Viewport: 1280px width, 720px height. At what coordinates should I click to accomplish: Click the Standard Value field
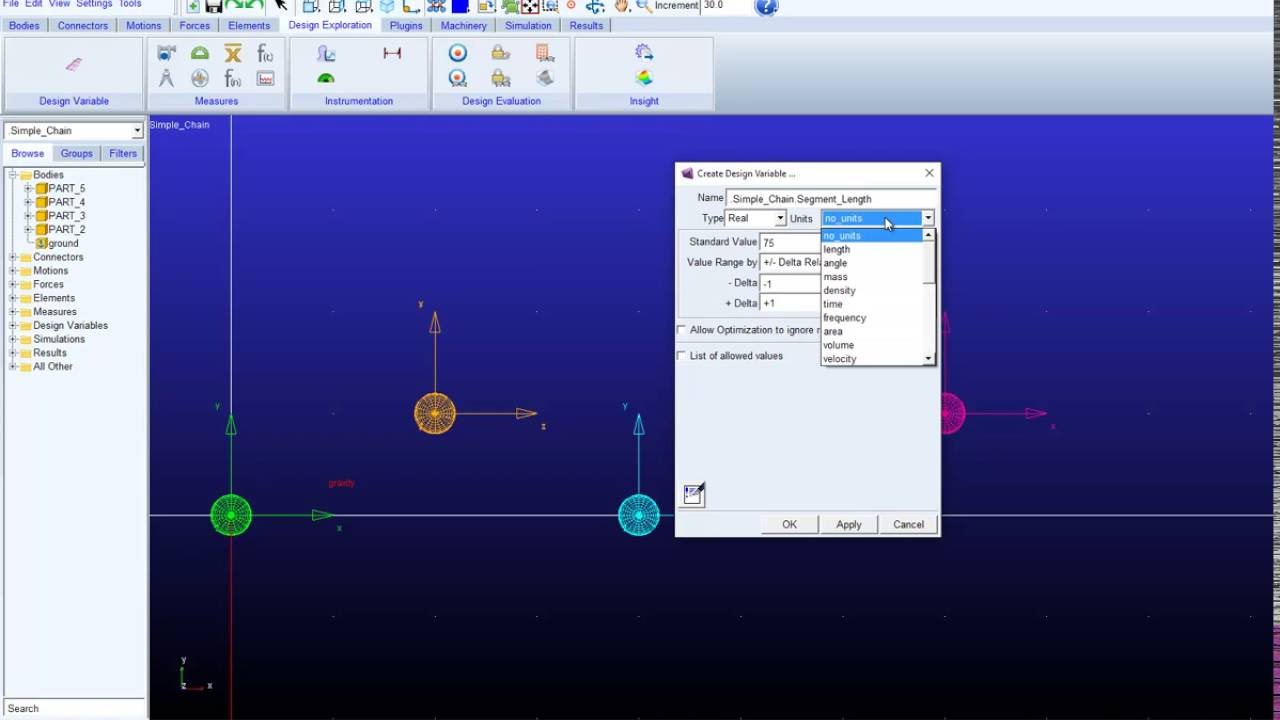pyautogui.click(x=792, y=242)
